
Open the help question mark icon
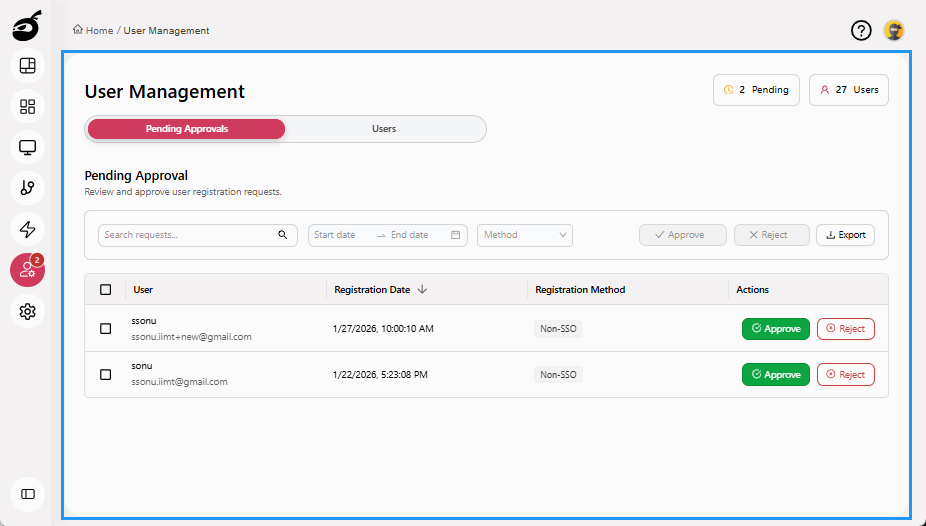tap(861, 31)
